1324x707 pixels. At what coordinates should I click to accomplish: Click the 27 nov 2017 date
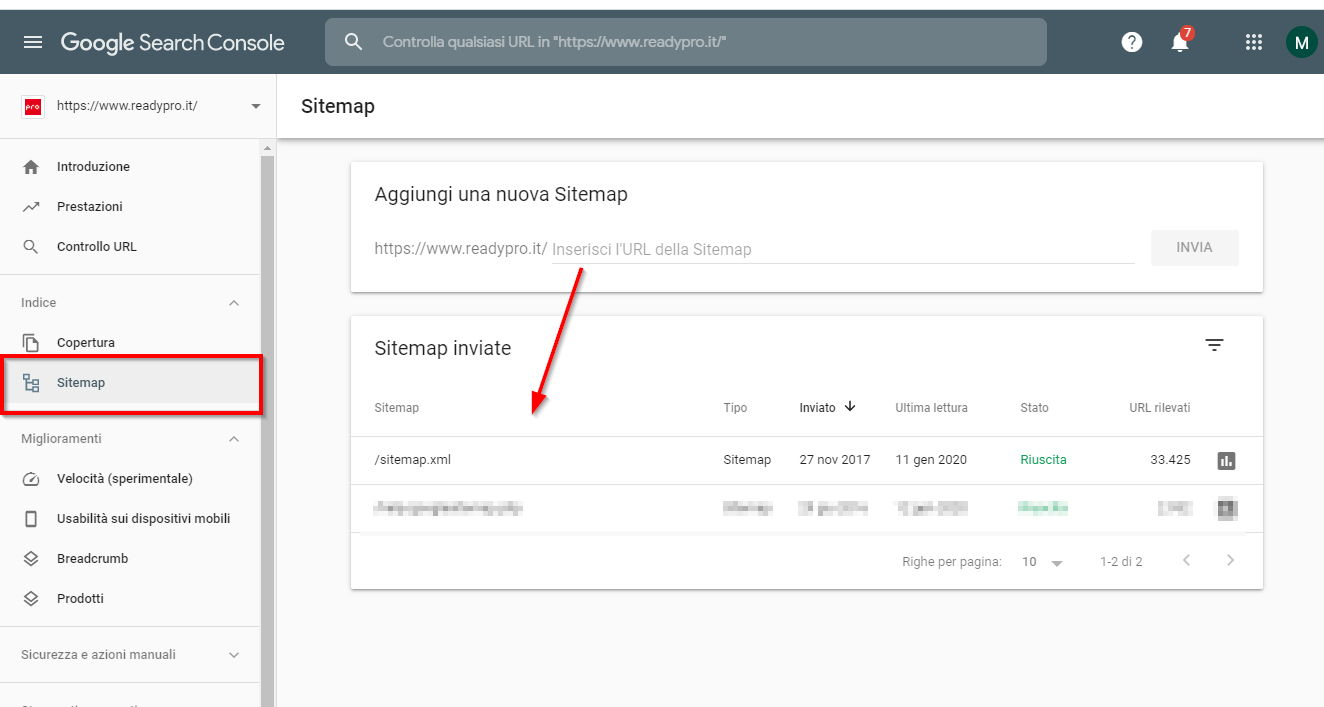[x=835, y=460]
